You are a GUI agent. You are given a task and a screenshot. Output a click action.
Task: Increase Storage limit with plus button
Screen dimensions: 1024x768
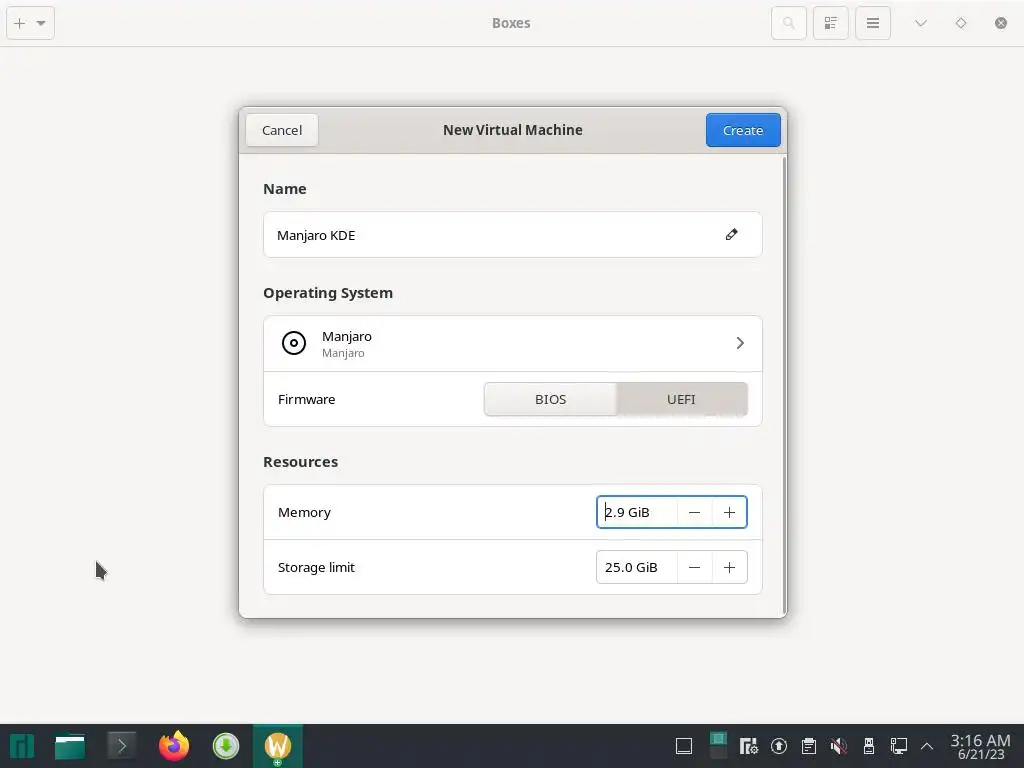(729, 567)
